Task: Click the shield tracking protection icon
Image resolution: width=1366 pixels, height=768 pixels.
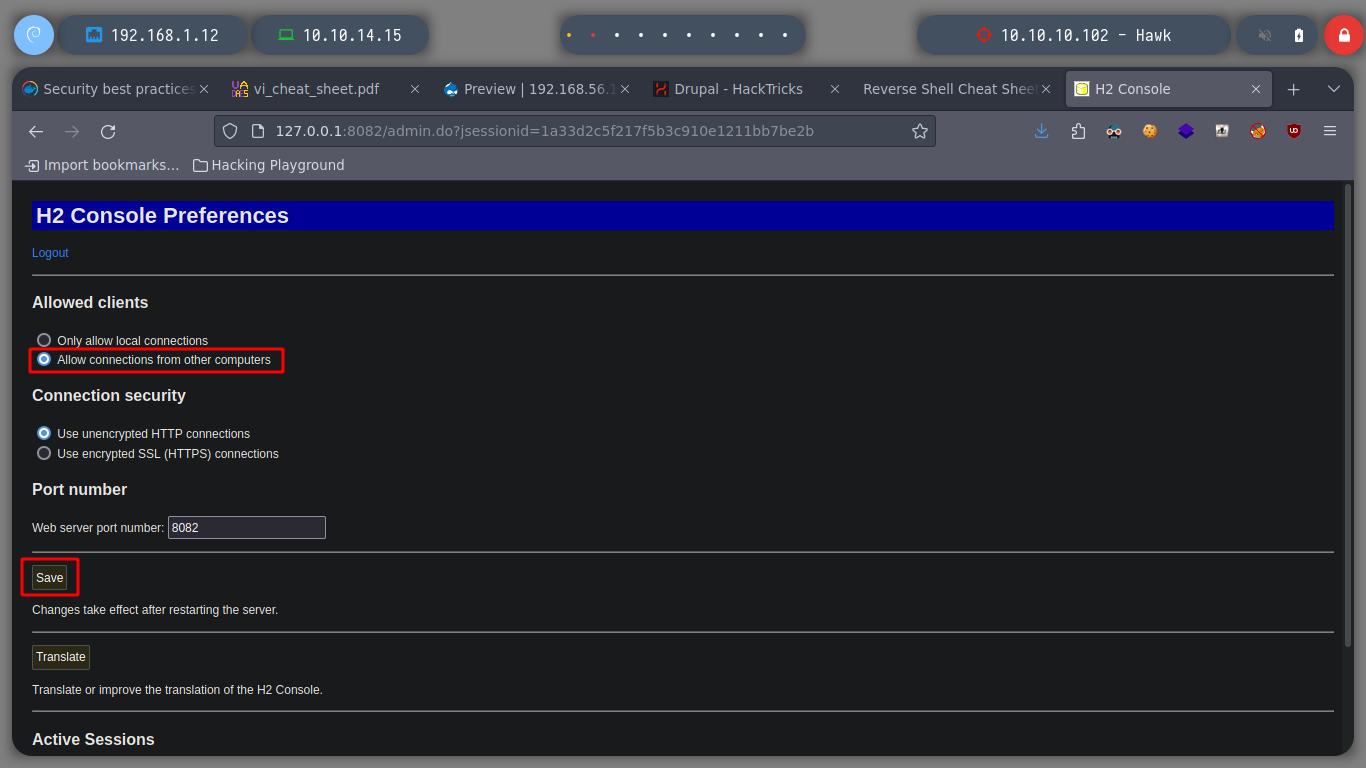Action: click(x=230, y=131)
